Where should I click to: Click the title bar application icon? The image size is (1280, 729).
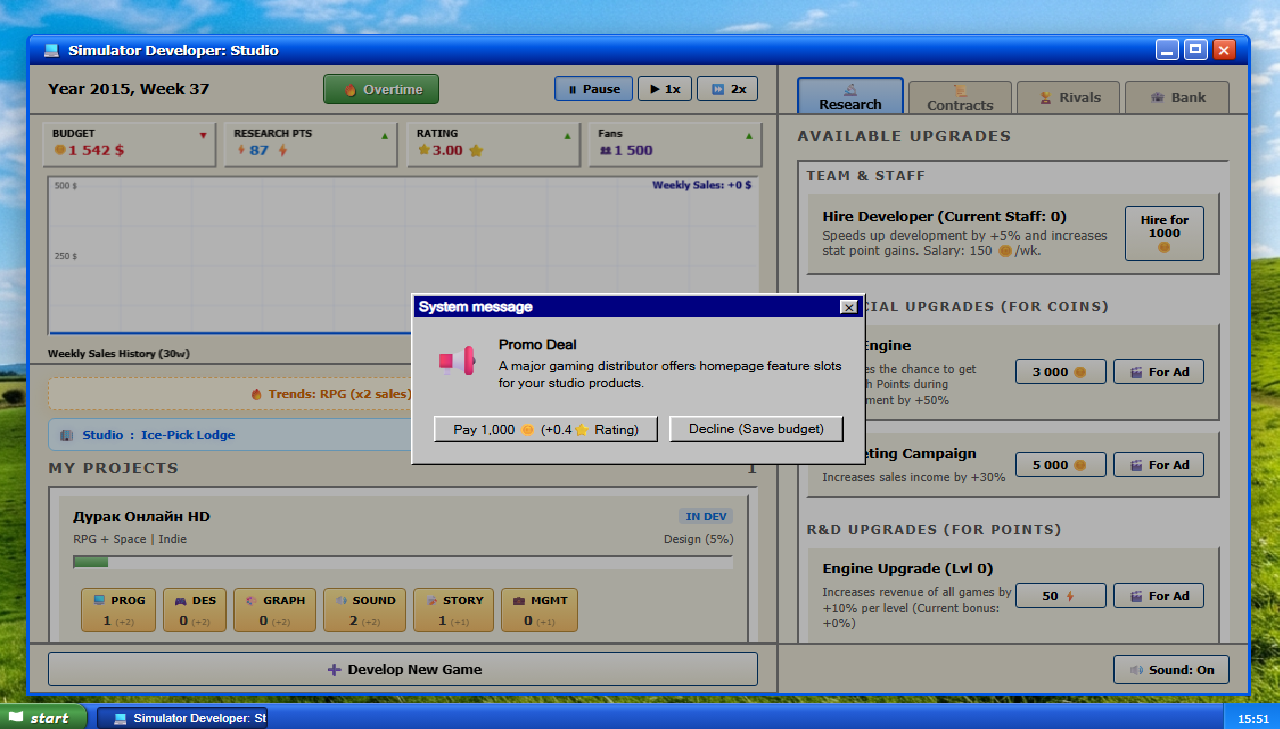(x=51, y=50)
